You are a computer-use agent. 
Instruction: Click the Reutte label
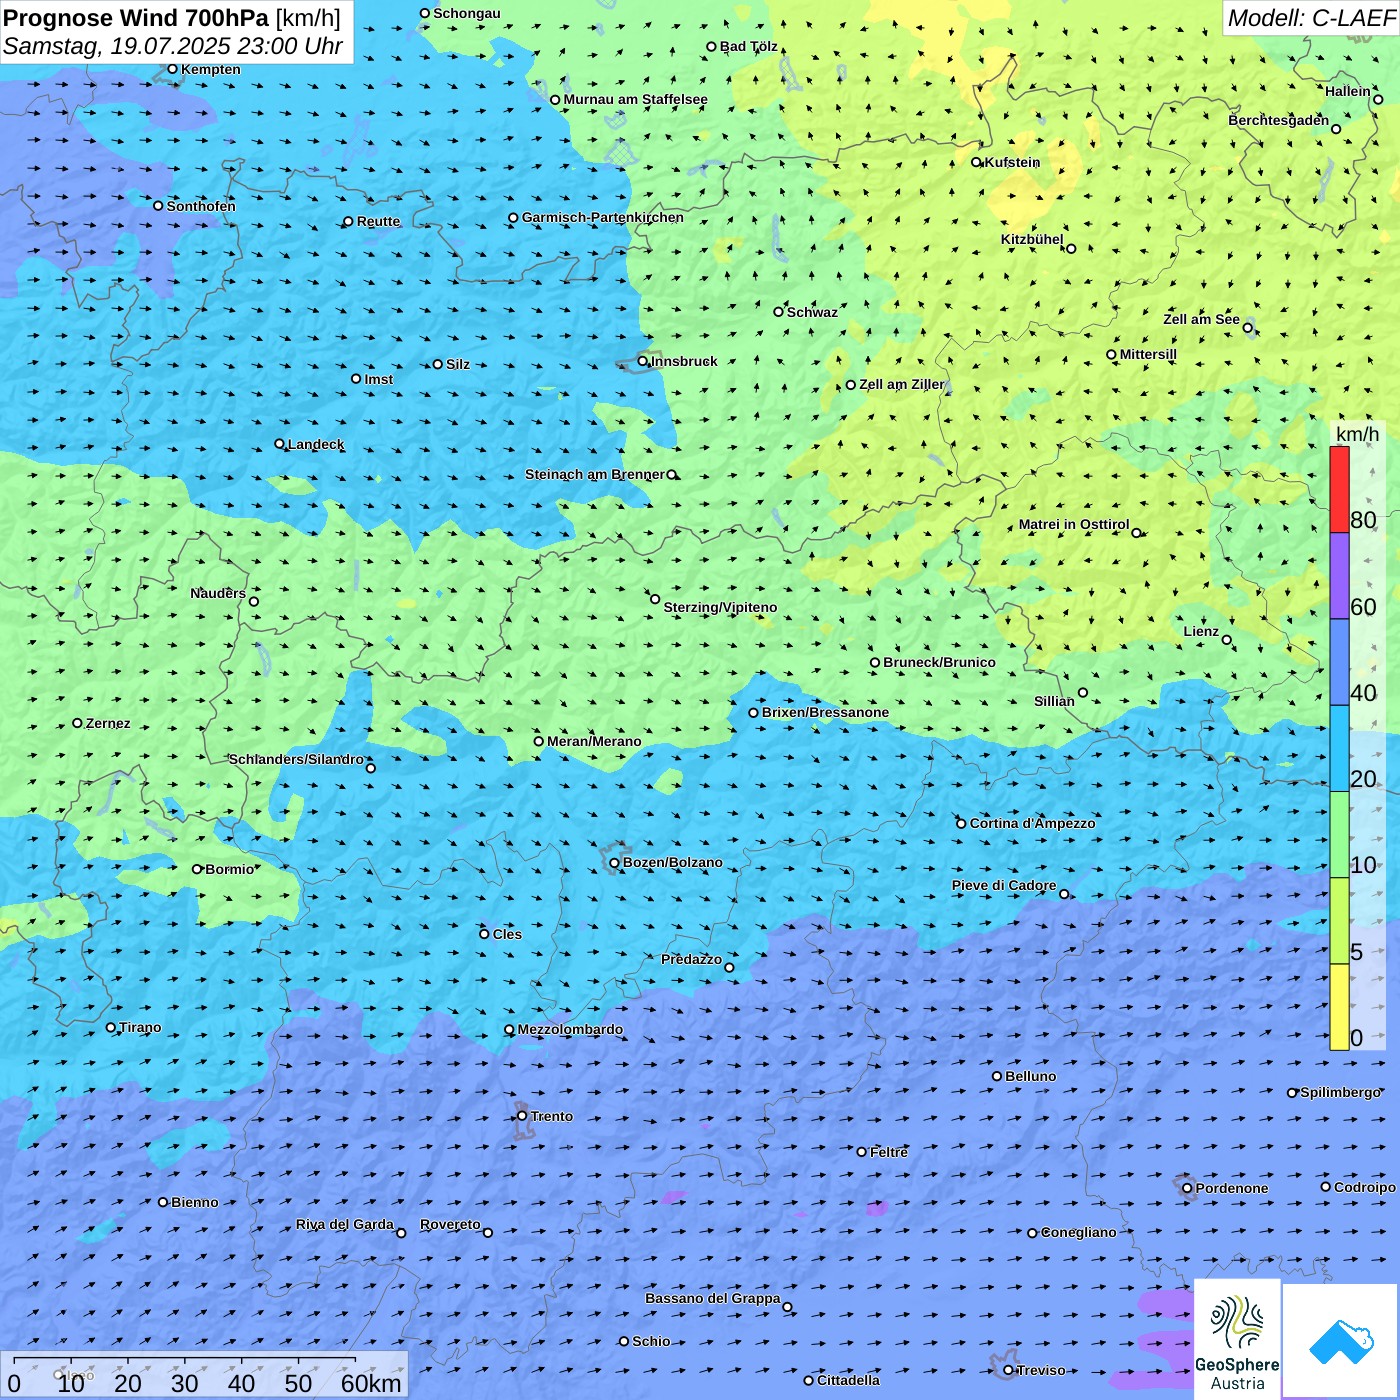(x=378, y=221)
